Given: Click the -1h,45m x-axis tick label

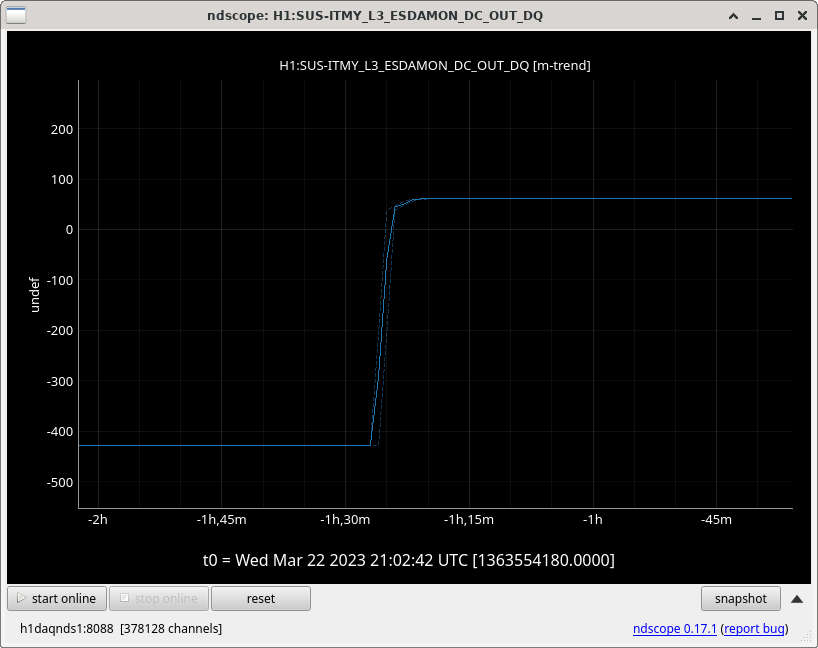Looking at the screenshot, I should (x=221, y=520).
